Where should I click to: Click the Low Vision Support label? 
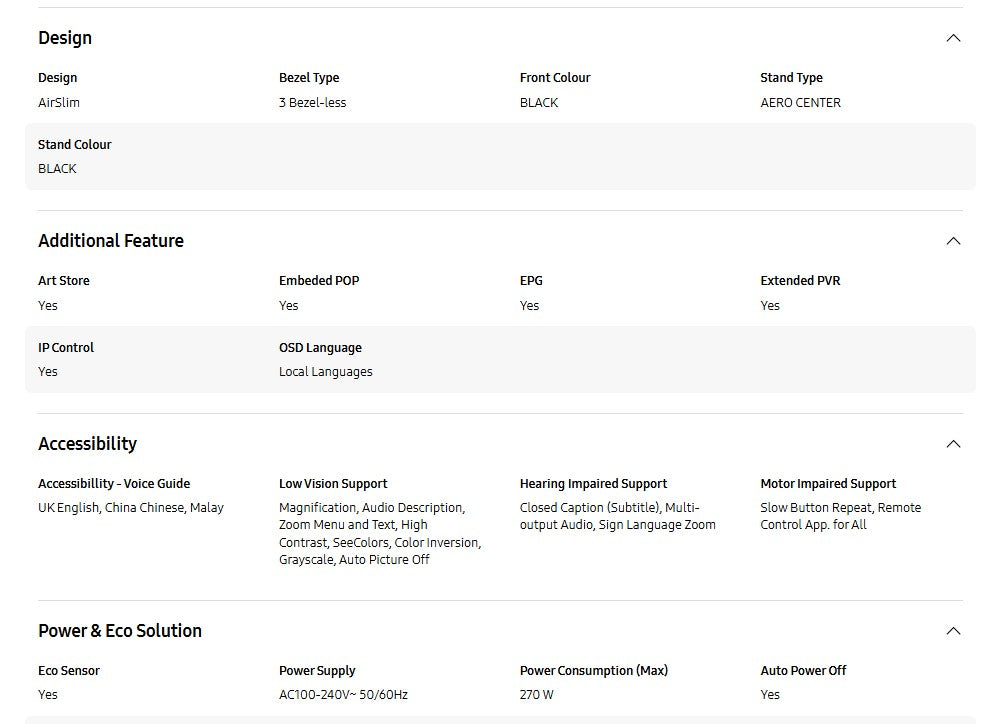coord(333,484)
